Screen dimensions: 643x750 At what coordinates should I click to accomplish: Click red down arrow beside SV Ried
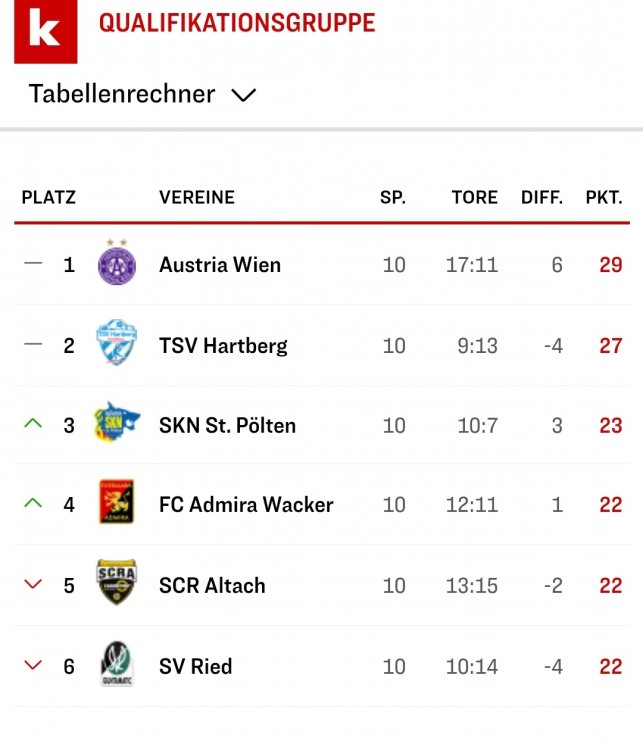click(33, 665)
